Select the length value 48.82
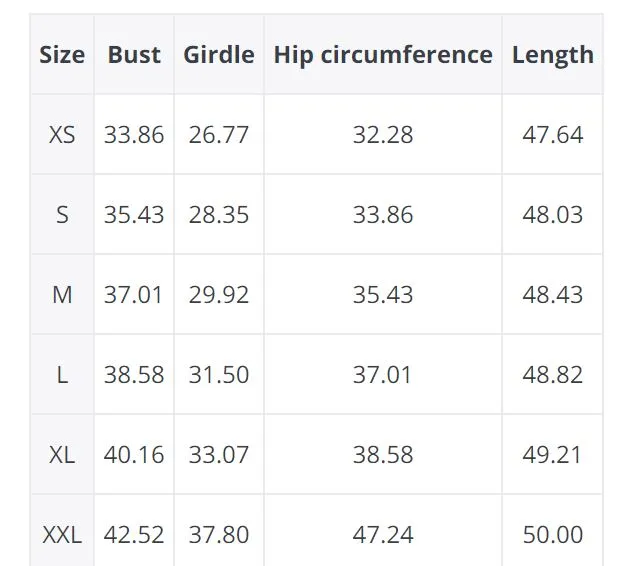The width and height of the screenshot is (629, 566). click(x=552, y=375)
